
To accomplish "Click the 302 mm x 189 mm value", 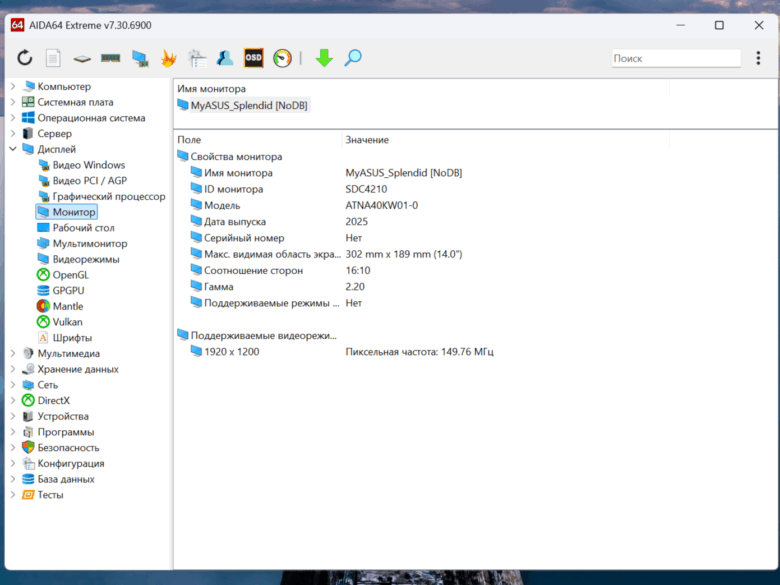I will tap(403, 254).
